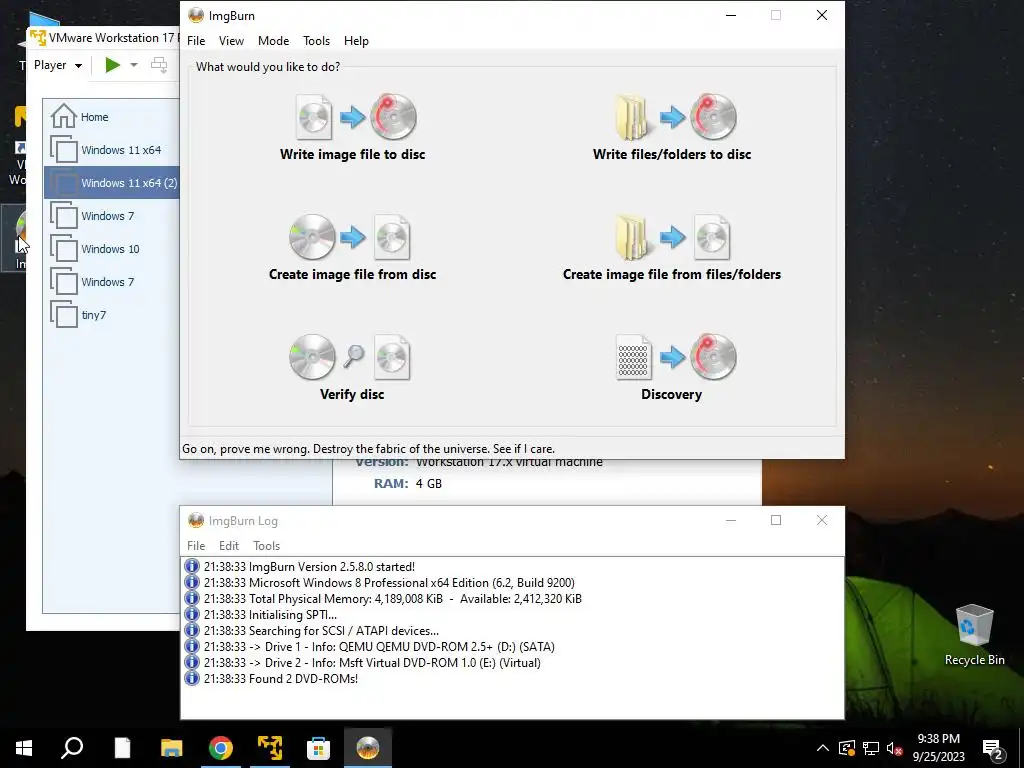The height and width of the screenshot is (768, 1024).
Task: Open Tools menu in ImgBurn Log window
Action: tap(266, 545)
